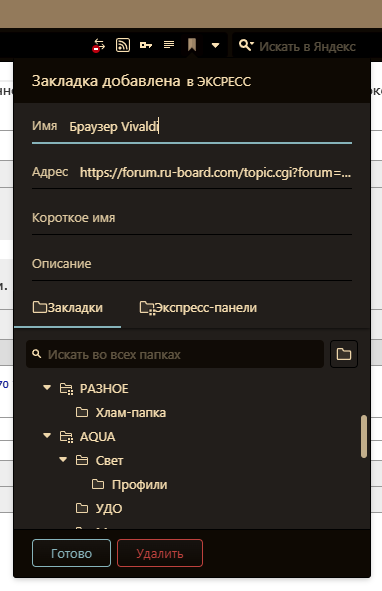The height and width of the screenshot is (591, 382).
Task: Click the 'Искать во всех папках' search box
Action: point(175,354)
